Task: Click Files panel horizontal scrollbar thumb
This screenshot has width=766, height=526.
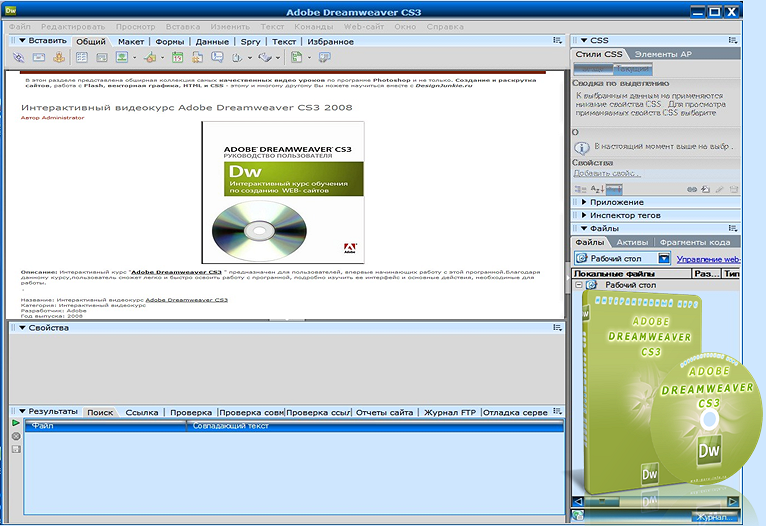Action: (x=602, y=502)
